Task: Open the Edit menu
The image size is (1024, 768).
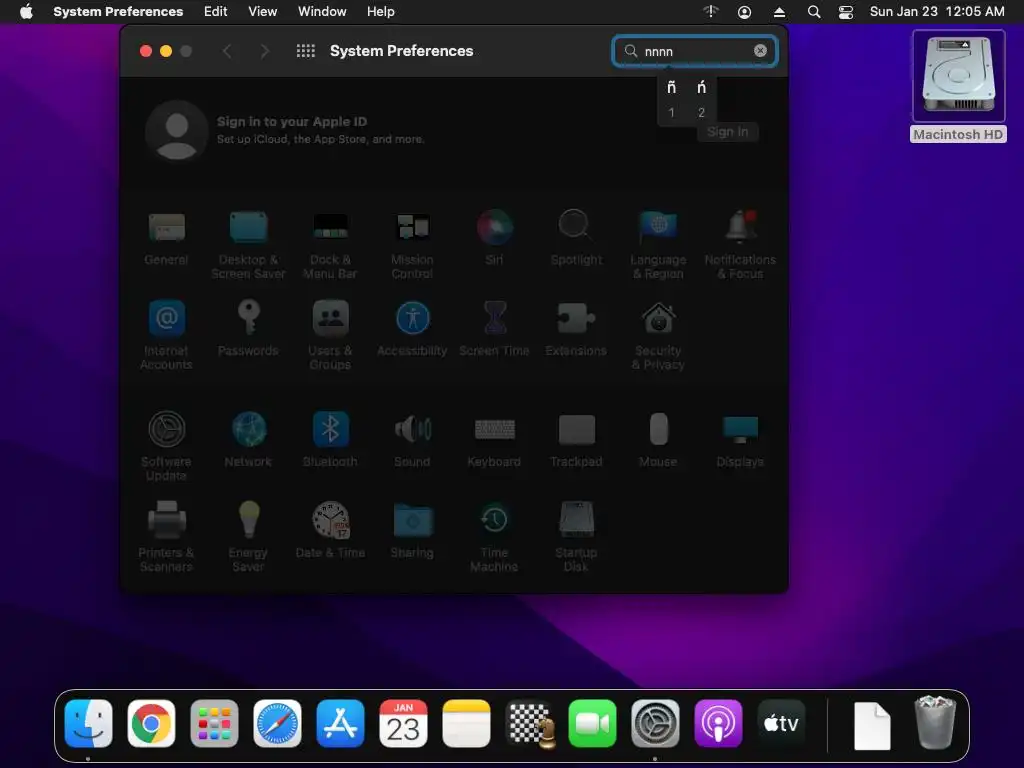Action: tap(216, 12)
